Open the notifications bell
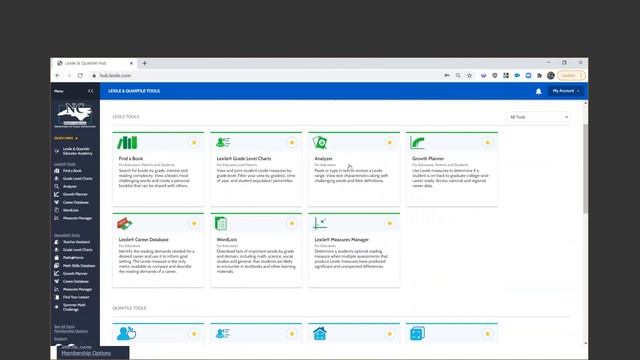Viewport: 640px width, 360px height. coord(538,91)
